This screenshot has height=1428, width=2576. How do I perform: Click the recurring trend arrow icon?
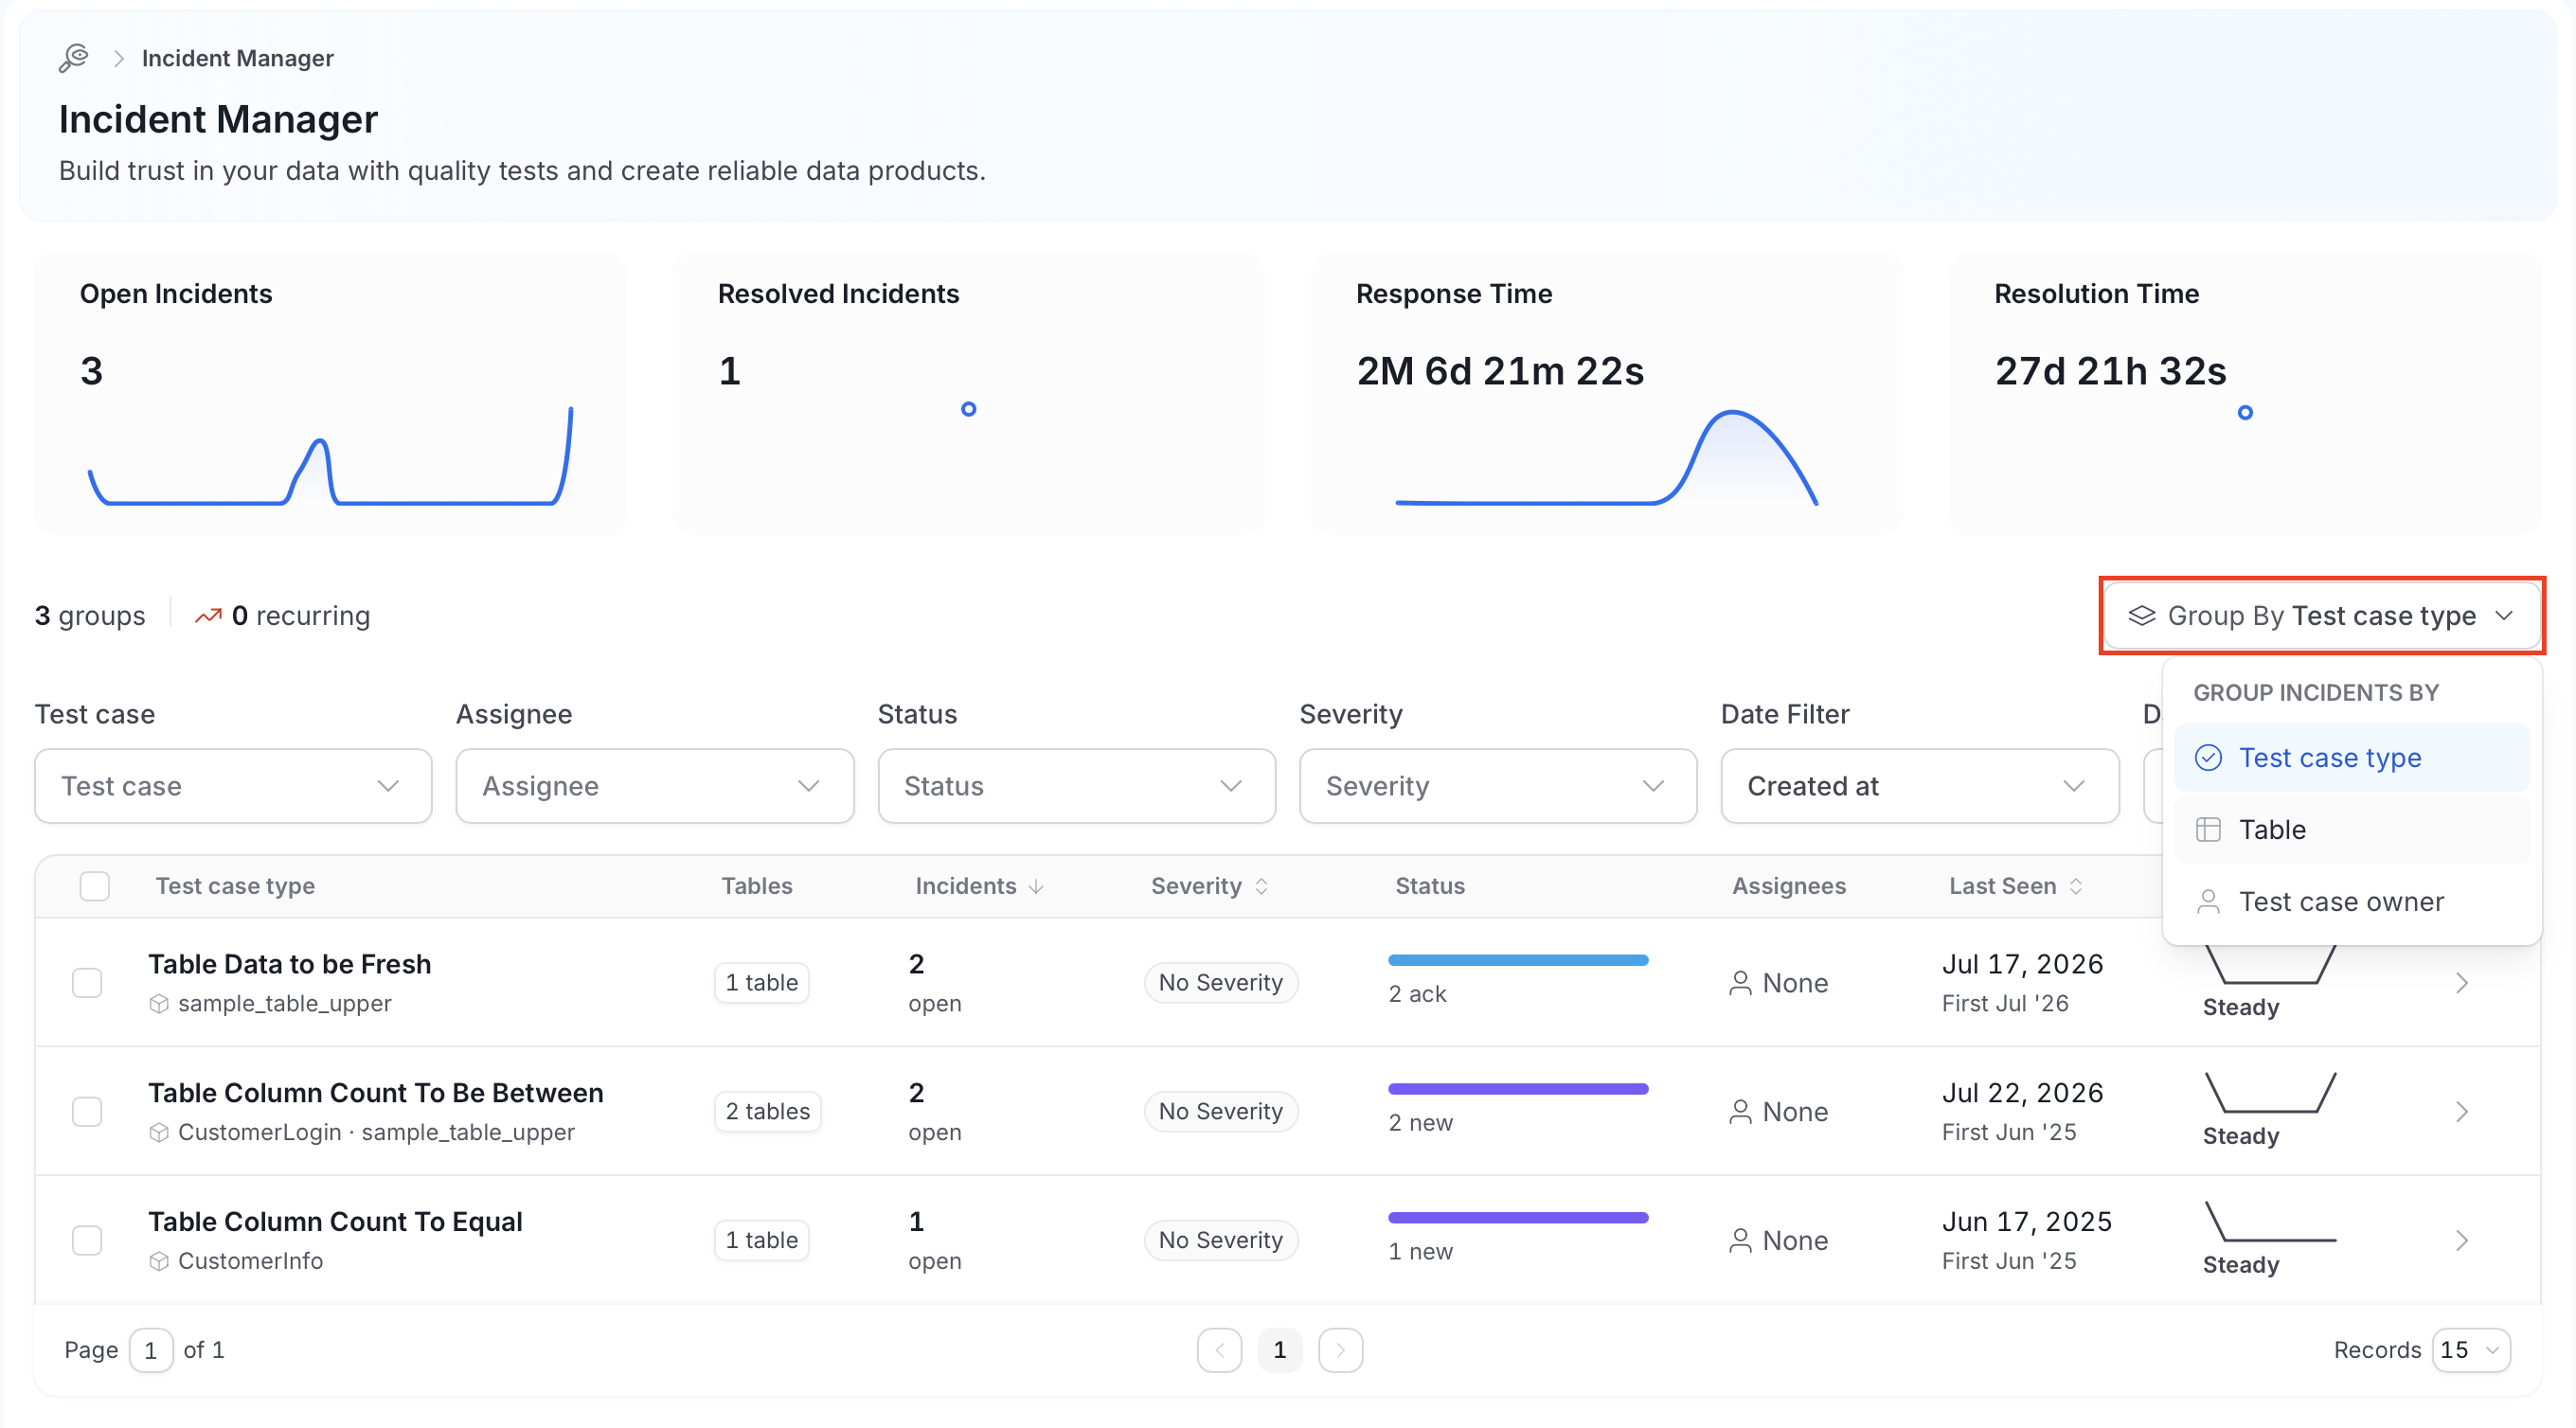208,616
